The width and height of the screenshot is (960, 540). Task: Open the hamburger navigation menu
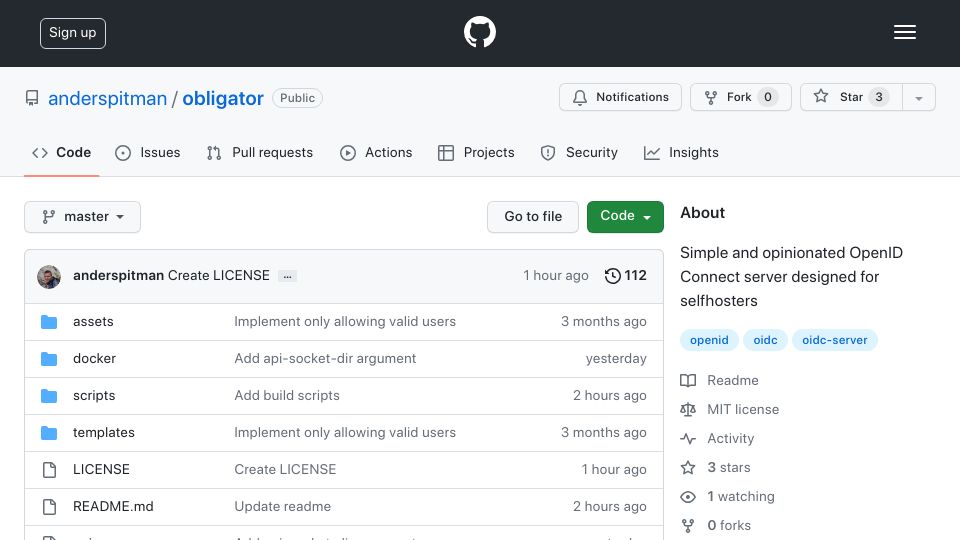904,32
